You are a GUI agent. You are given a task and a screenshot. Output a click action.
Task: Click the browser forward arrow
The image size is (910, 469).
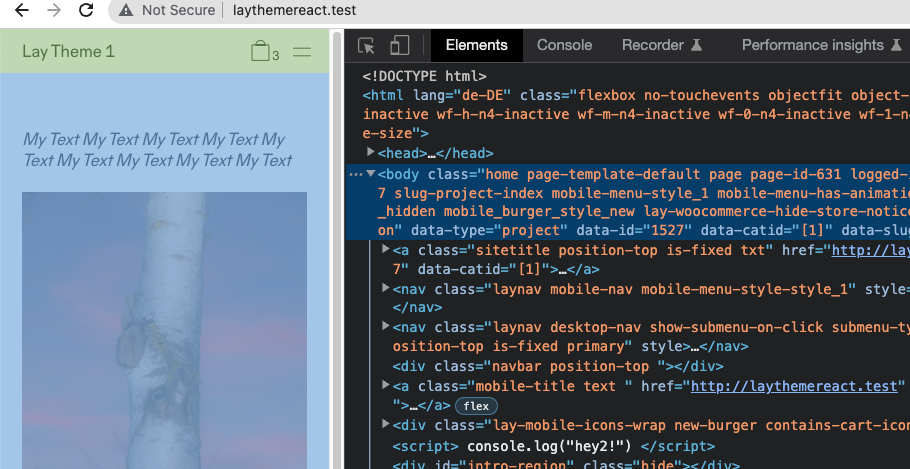coord(53,11)
